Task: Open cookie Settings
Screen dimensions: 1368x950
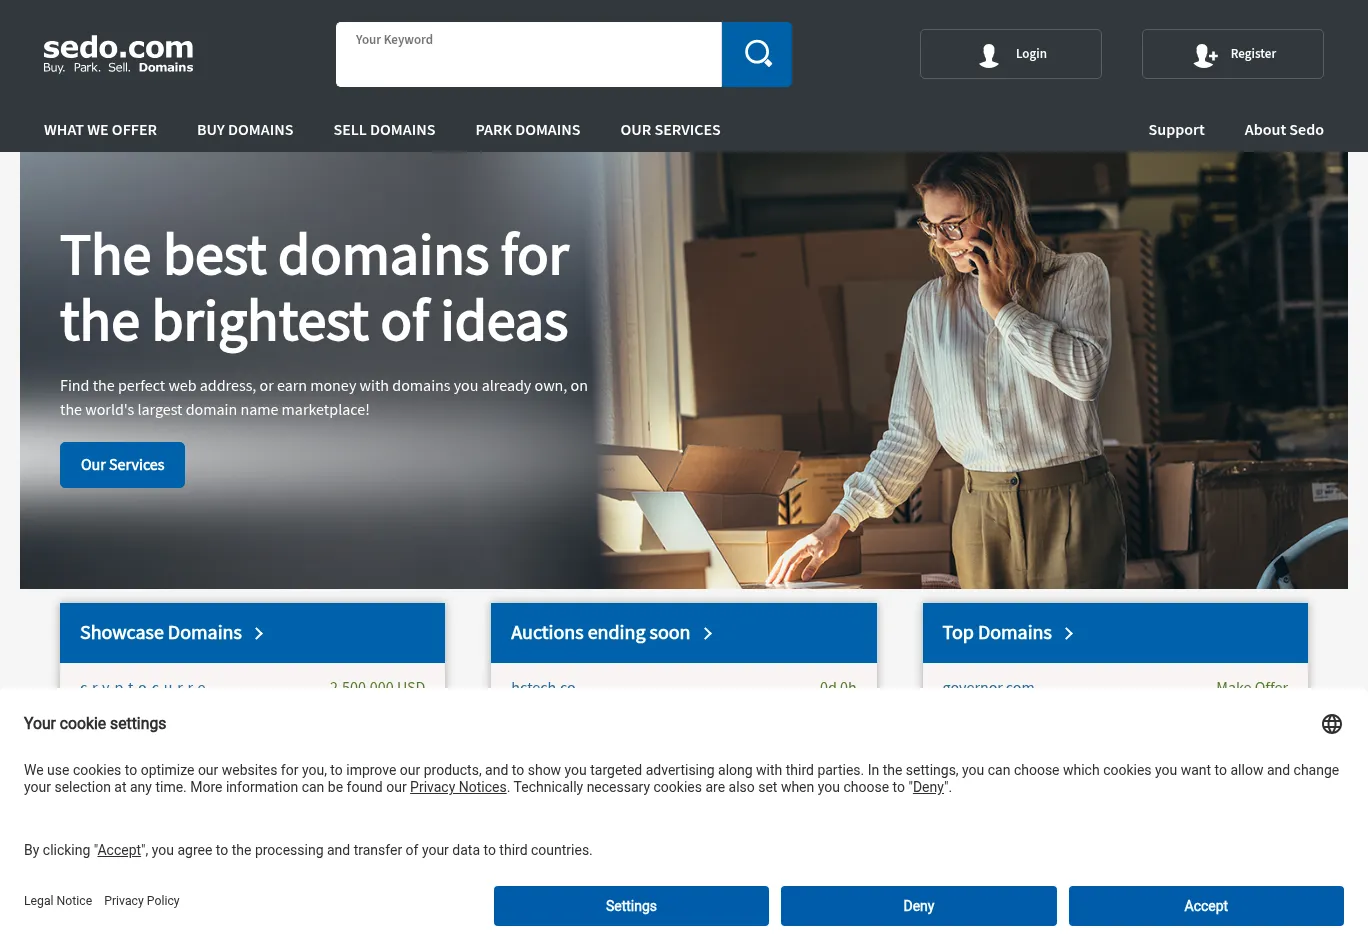Action: (631, 906)
